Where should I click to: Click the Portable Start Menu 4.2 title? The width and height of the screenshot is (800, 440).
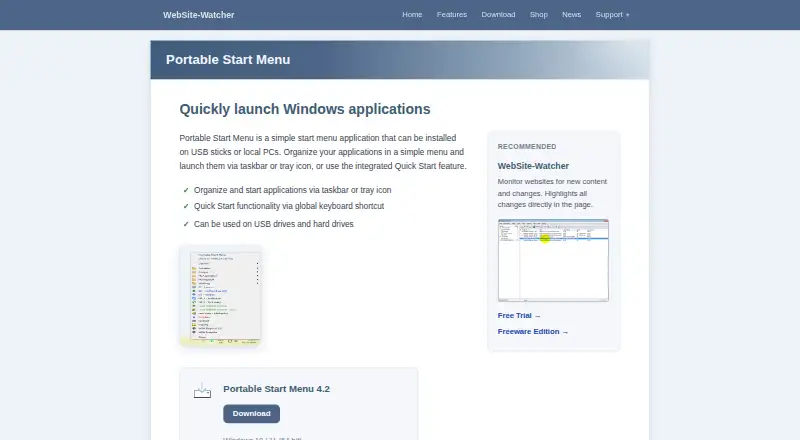click(277, 389)
